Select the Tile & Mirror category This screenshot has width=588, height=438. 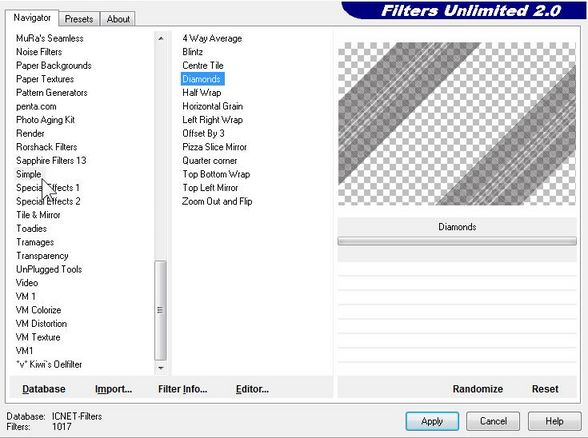pos(38,215)
